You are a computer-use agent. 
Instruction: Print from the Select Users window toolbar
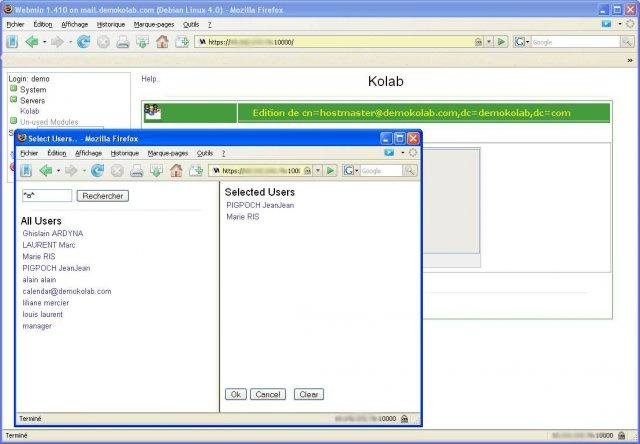pyautogui.click(x=137, y=171)
